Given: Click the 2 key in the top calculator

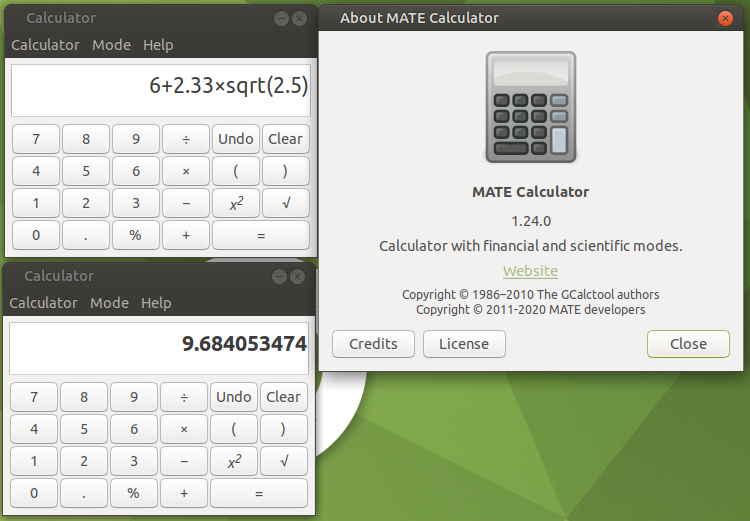Looking at the screenshot, I should tap(86, 203).
